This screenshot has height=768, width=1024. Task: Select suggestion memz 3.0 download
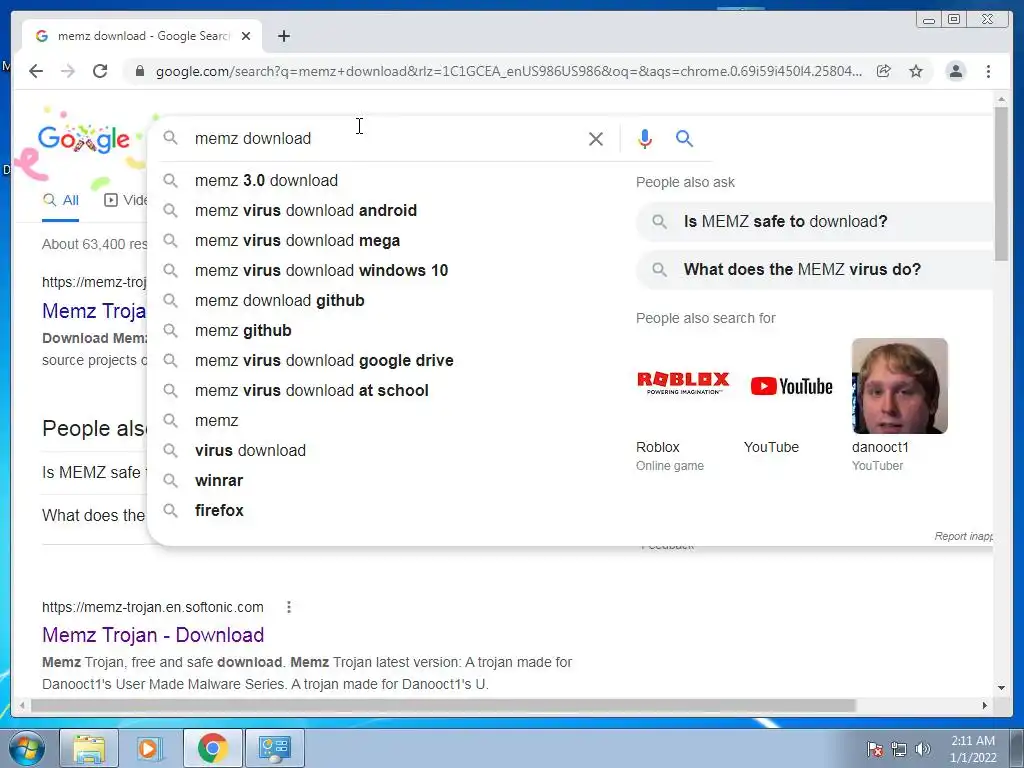pos(266,180)
